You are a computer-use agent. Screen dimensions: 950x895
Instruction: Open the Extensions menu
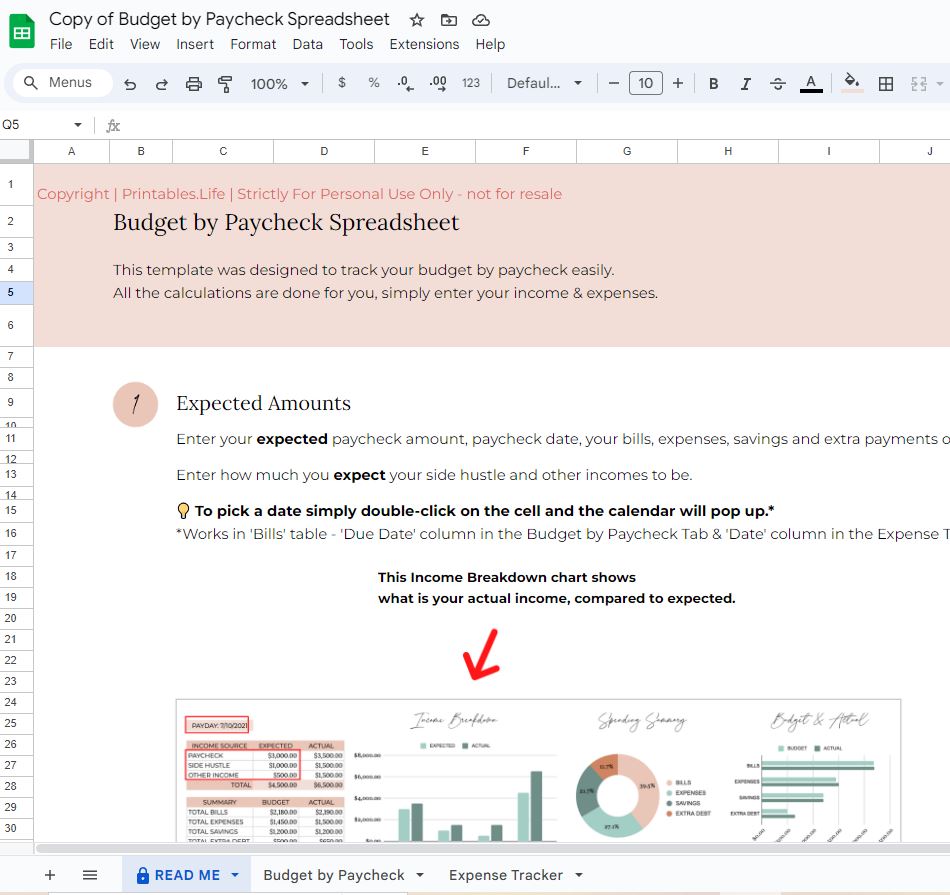(x=424, y=44)
